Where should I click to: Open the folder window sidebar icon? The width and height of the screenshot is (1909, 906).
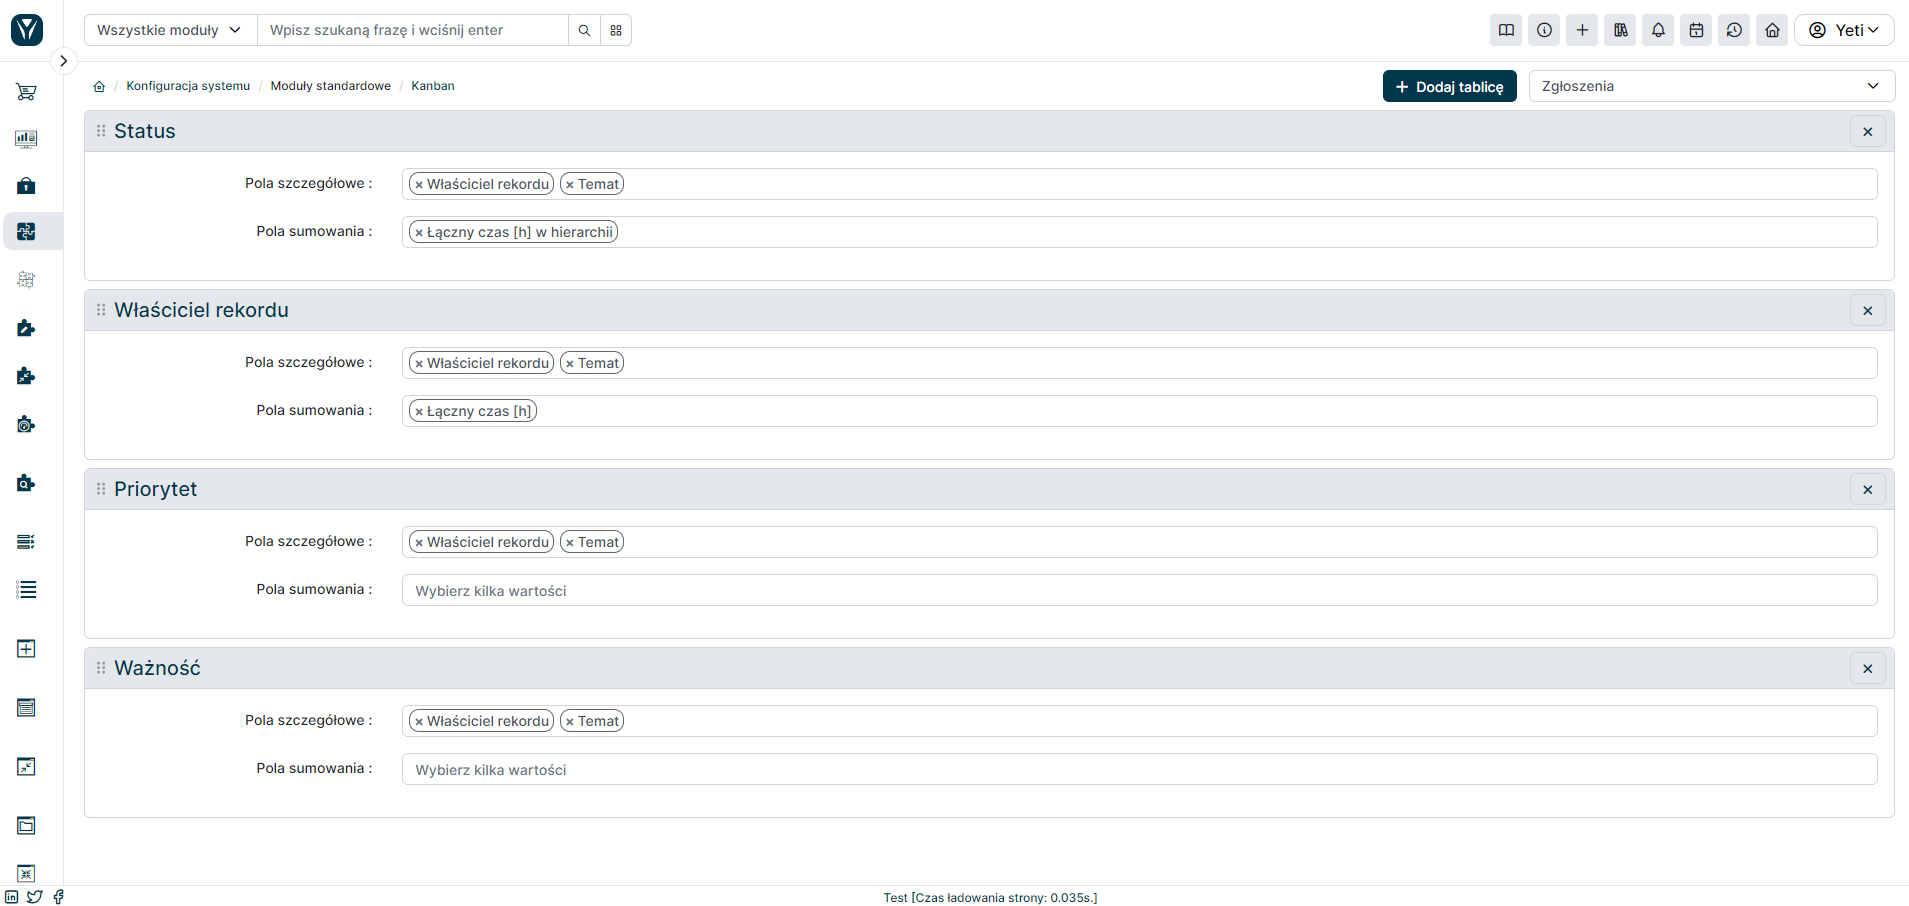26,826
